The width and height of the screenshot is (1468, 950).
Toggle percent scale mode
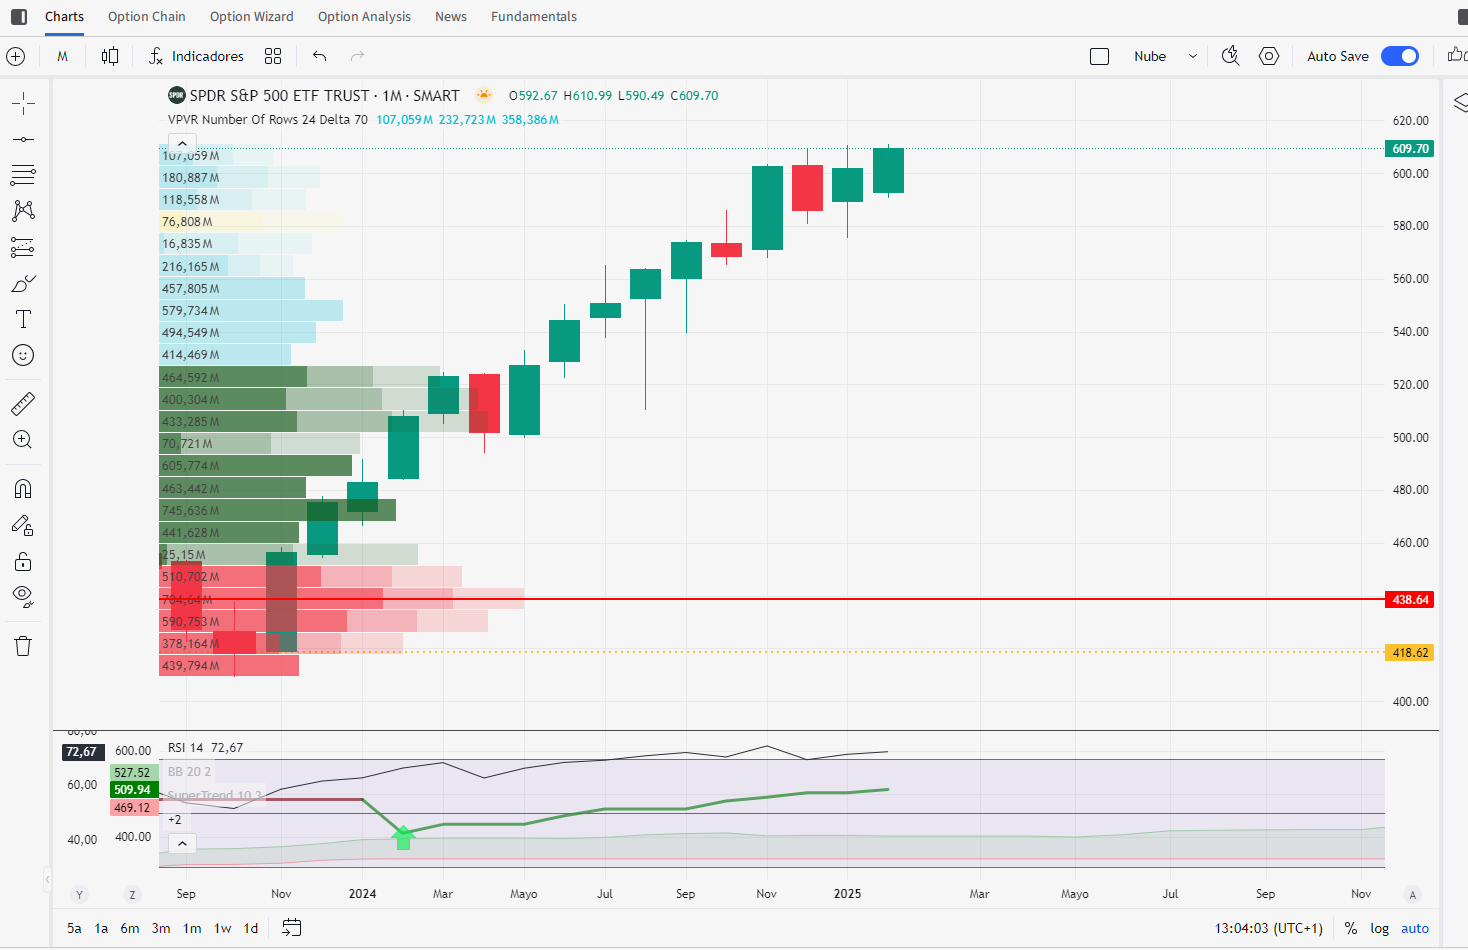point(1351,928)
